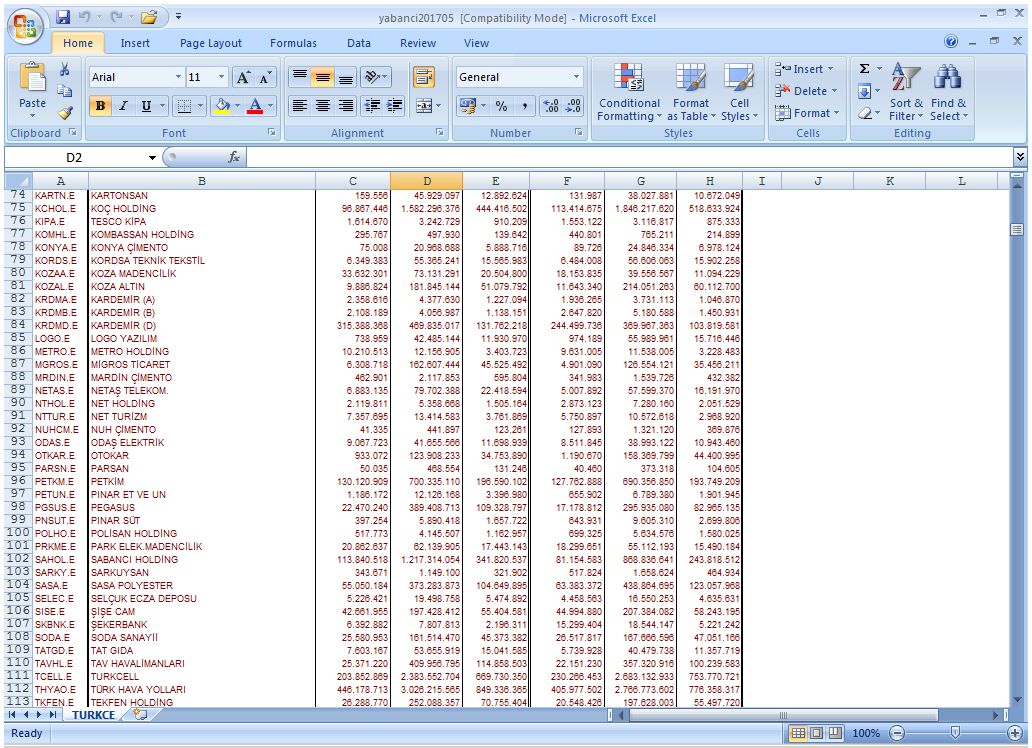The width and height of the screenshot is (1032, 748).
Task: Open the font name dropdown Arial
Action: point(178,77)
